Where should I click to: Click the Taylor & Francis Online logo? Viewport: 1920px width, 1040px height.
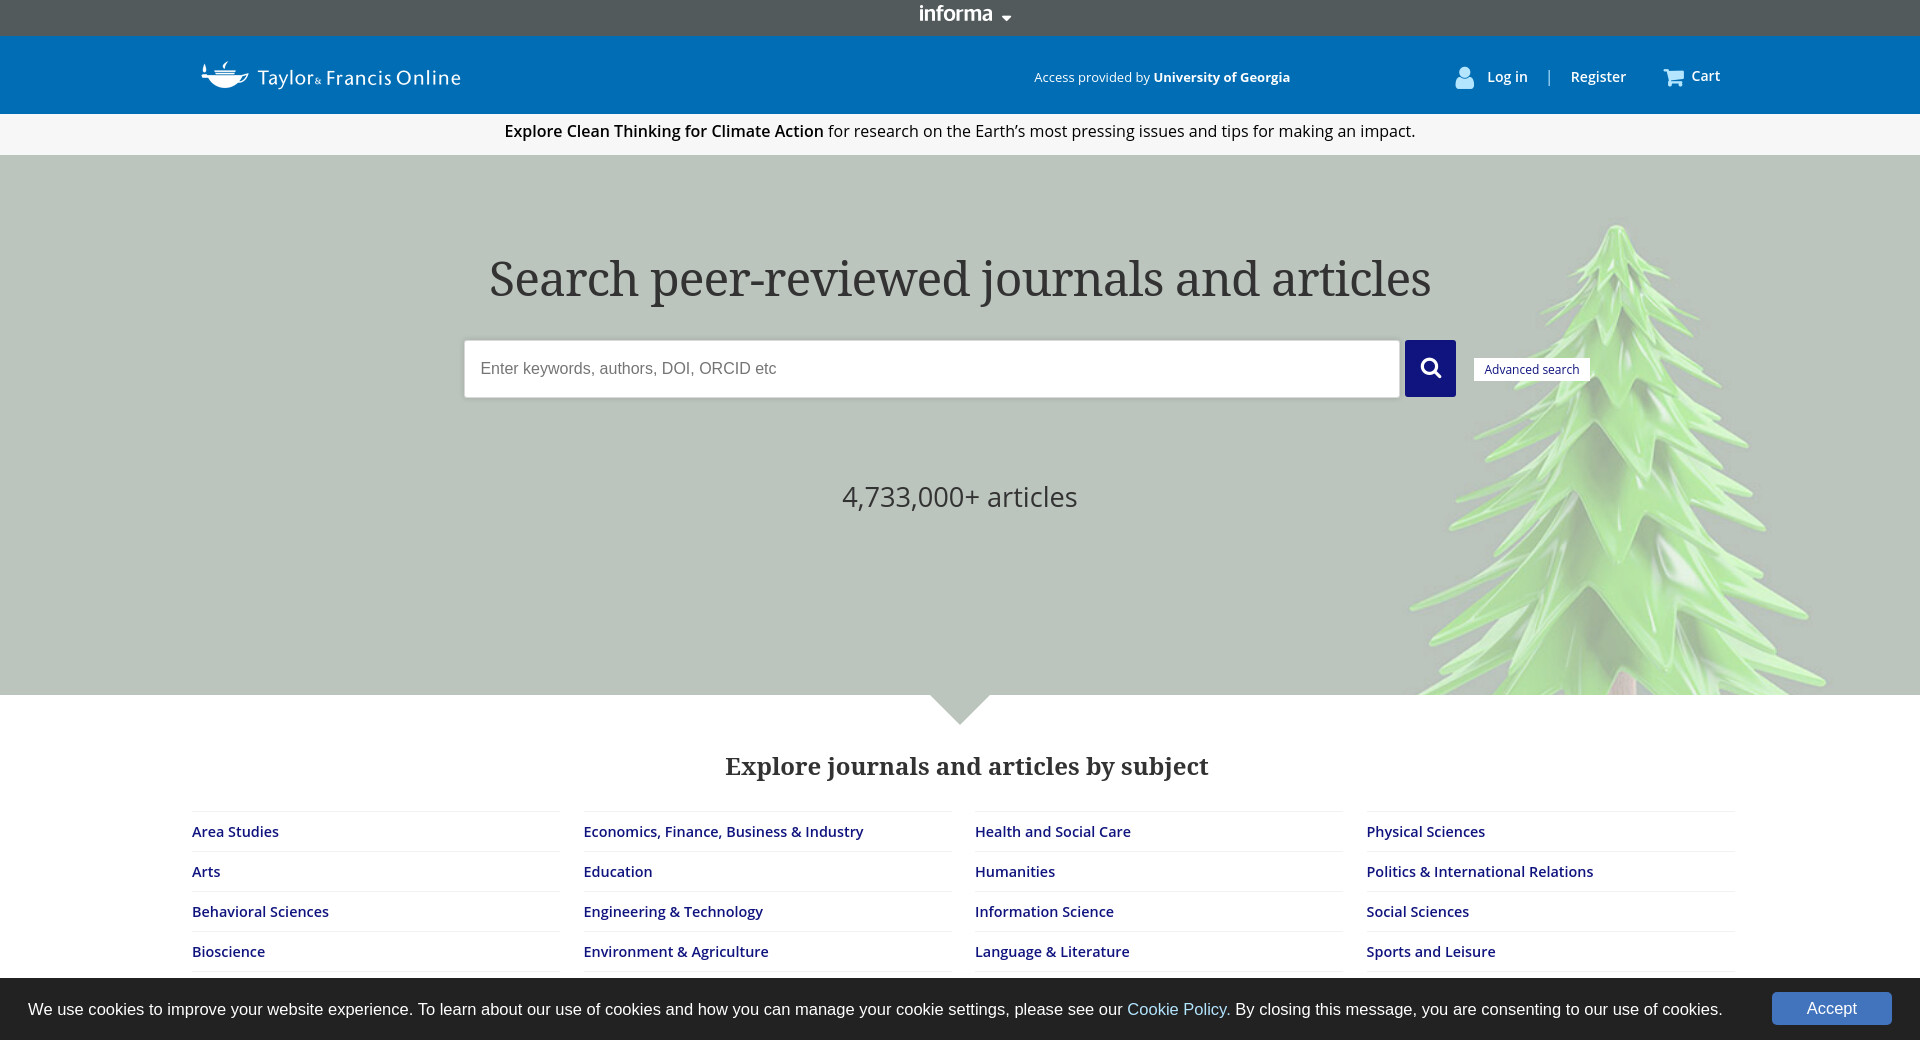click(x=331, y=76)
